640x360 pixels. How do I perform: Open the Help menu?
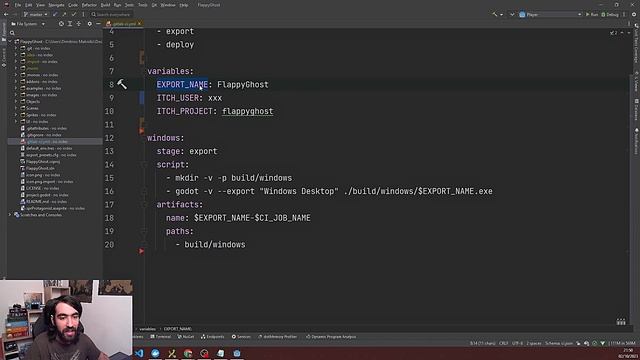click(184, 5)
